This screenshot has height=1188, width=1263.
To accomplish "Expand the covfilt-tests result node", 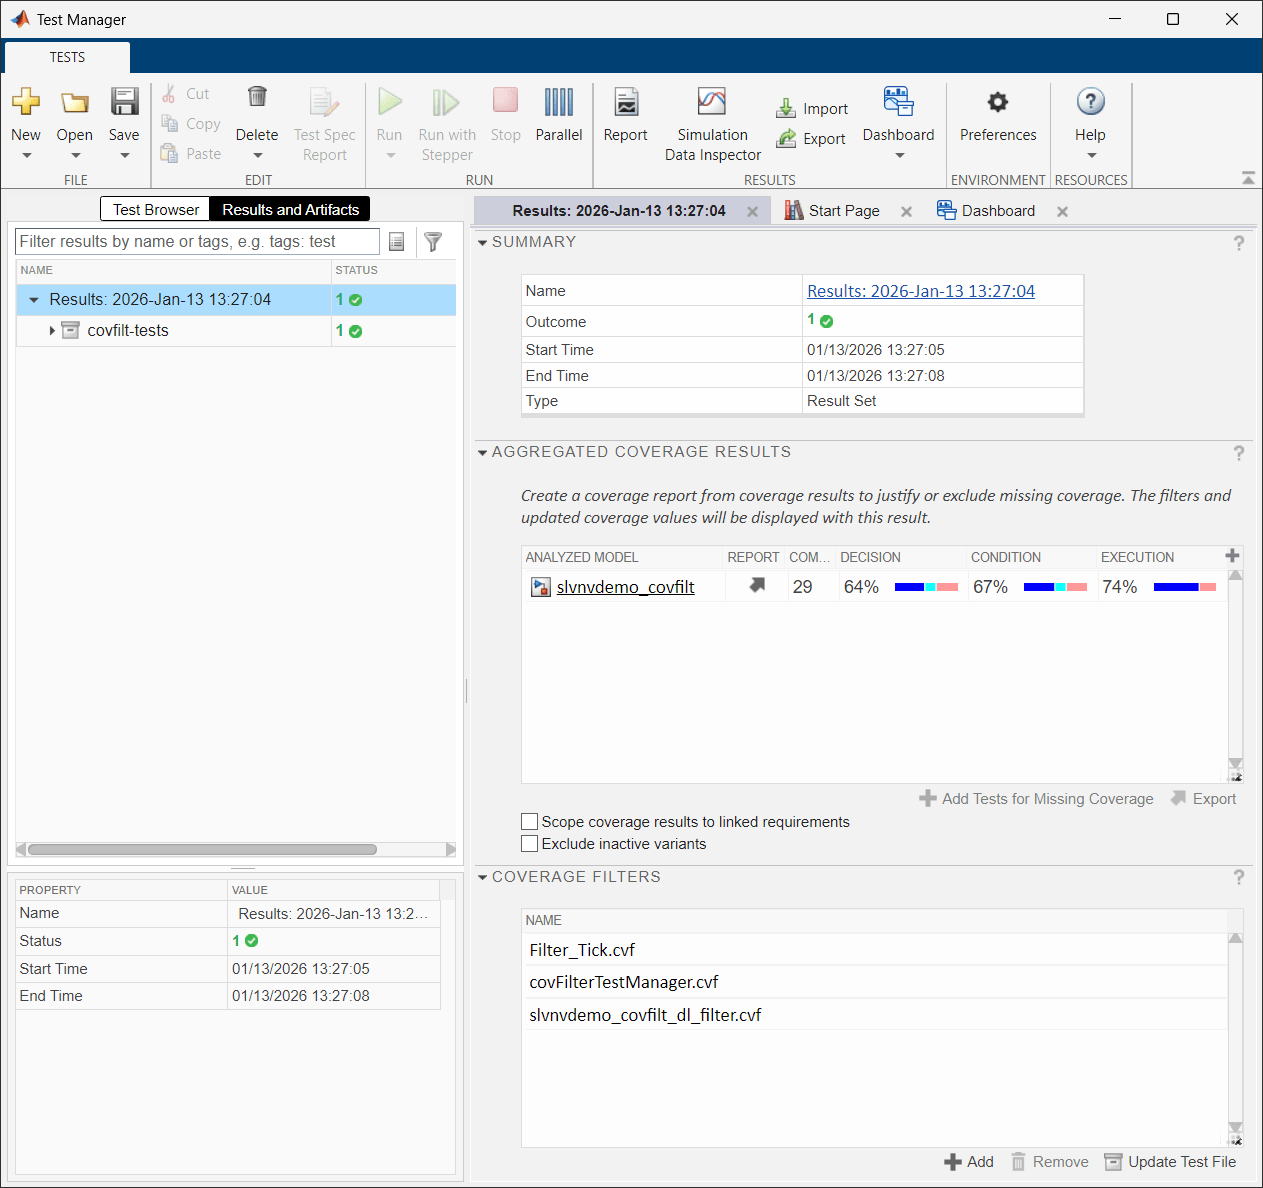I will (52, 330).
